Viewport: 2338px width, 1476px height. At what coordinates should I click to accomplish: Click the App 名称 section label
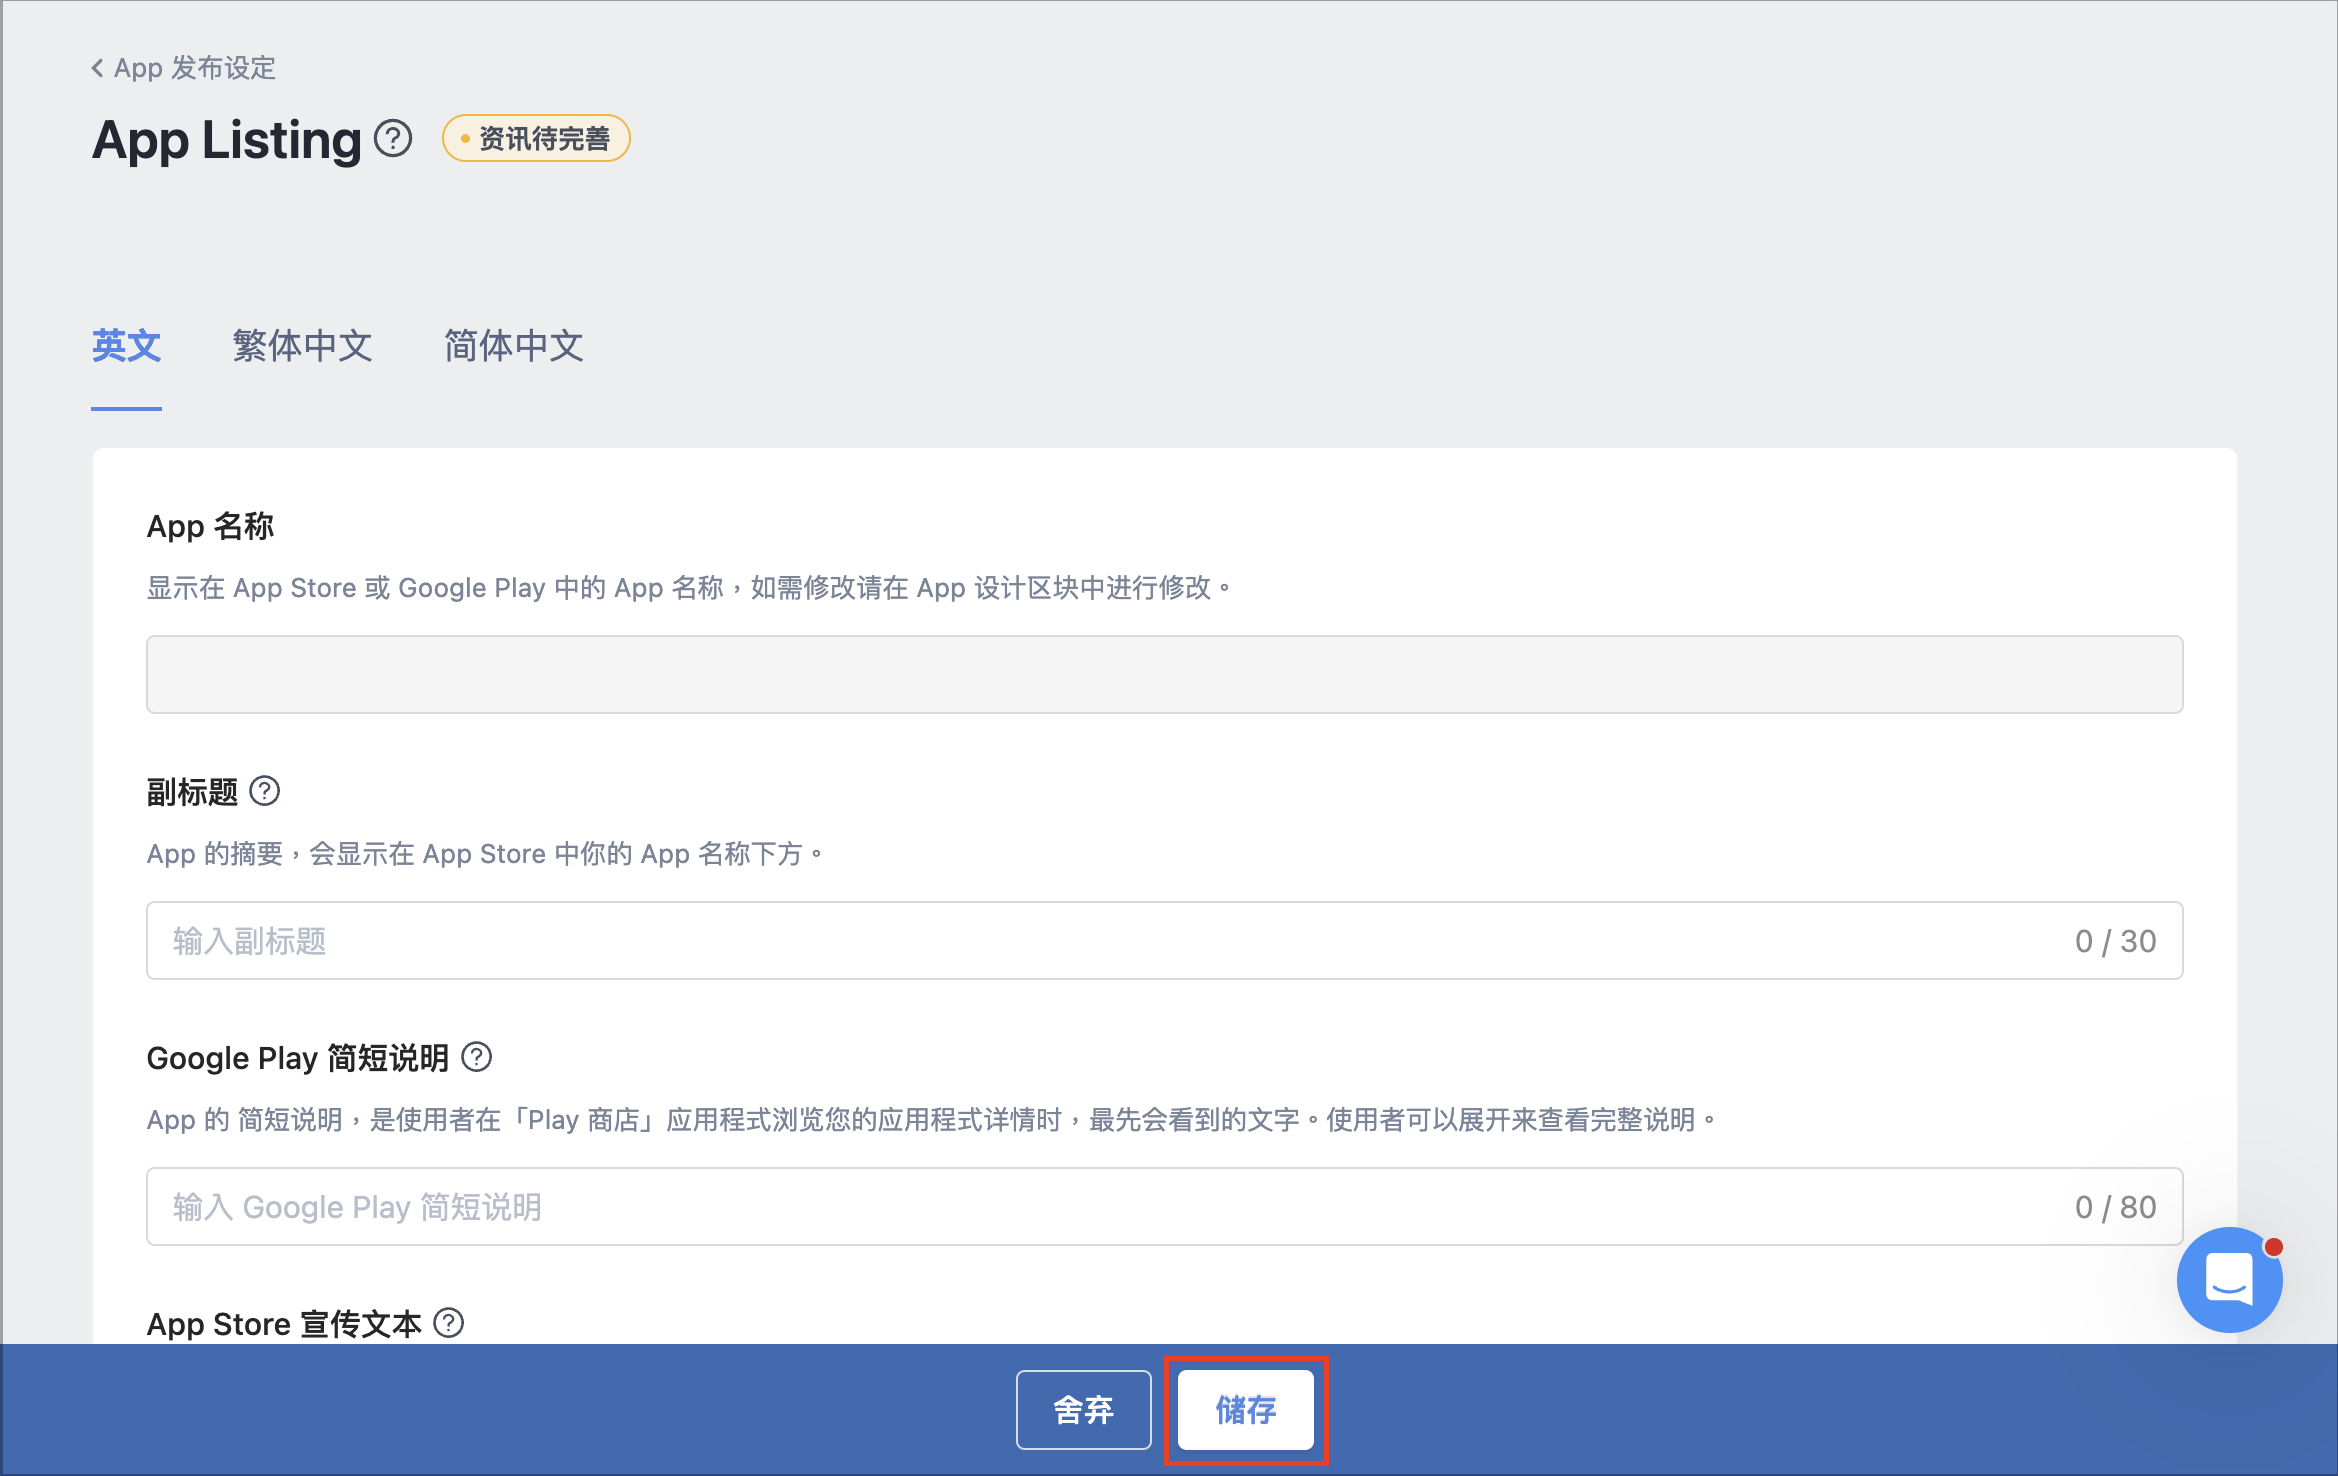tap(210, 526)
